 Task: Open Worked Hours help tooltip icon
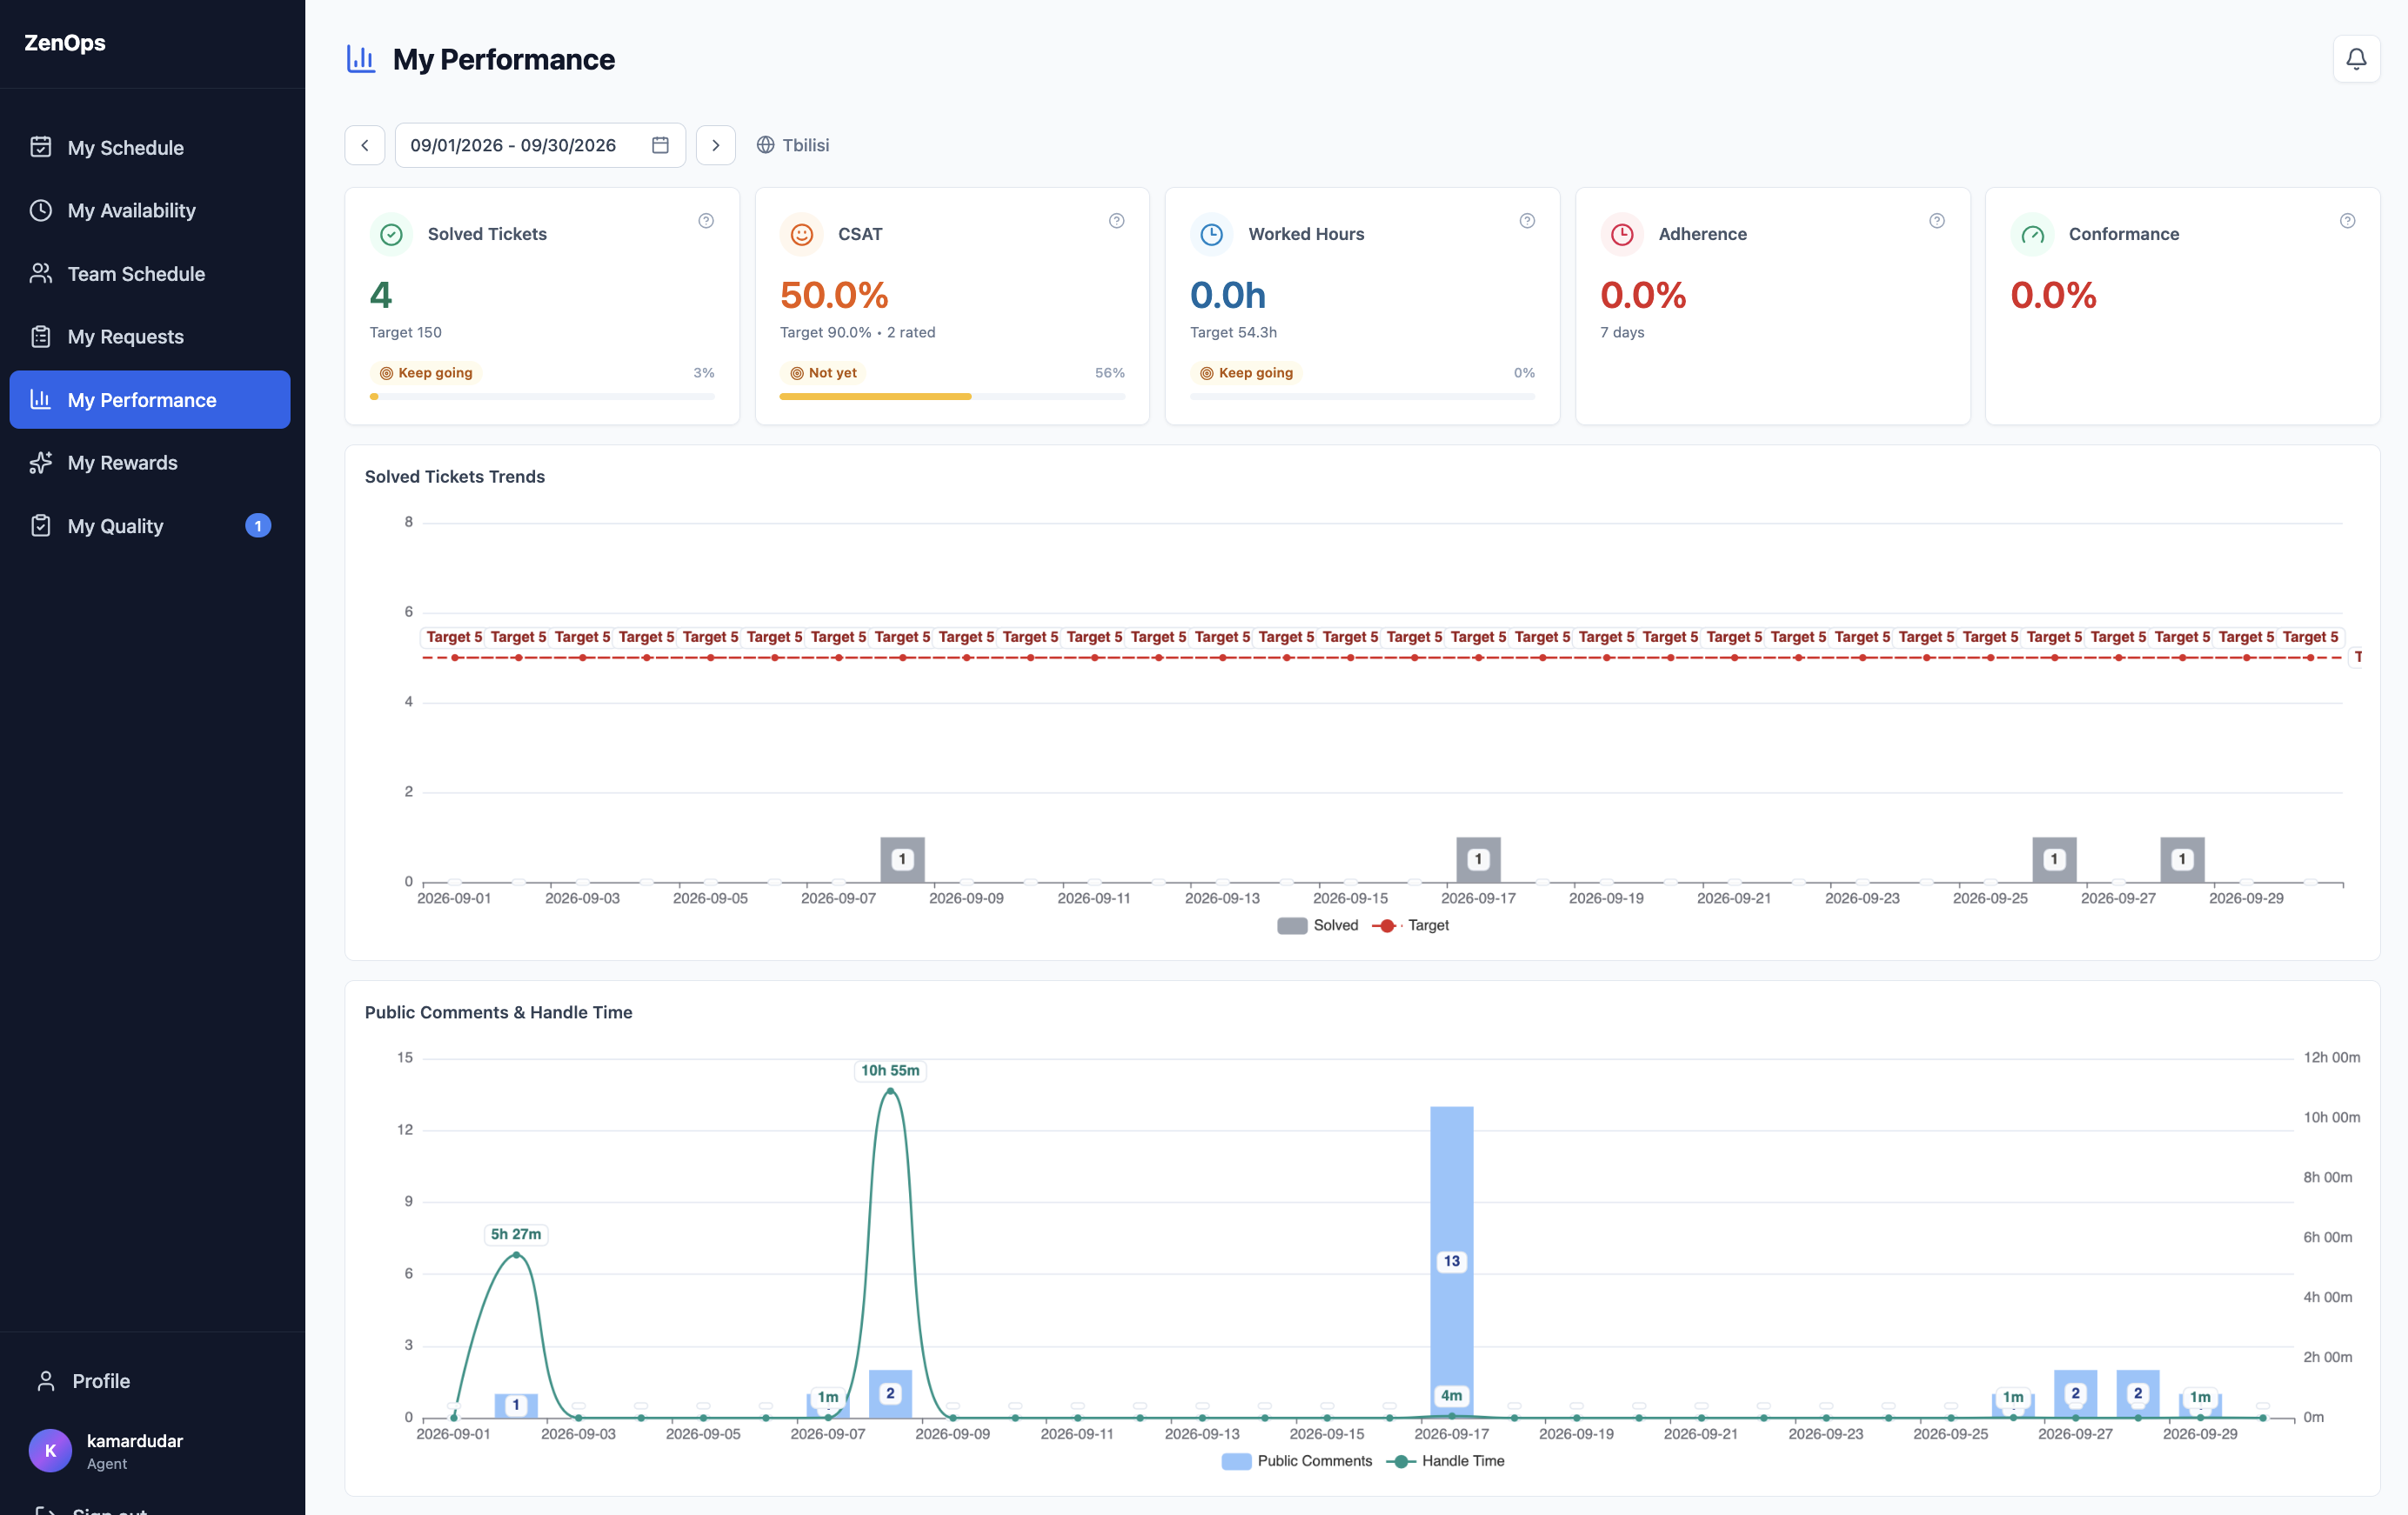pos(1526,221)
